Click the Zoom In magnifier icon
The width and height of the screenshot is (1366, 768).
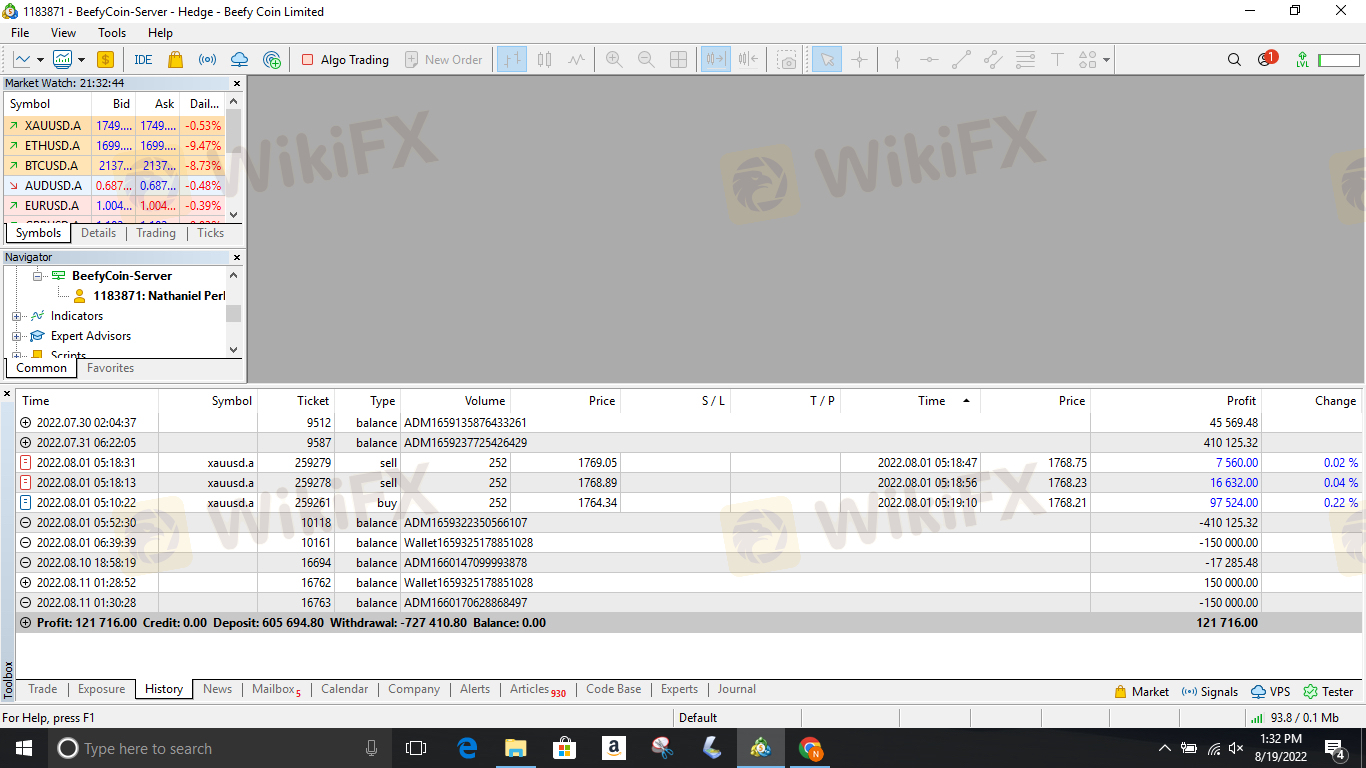click(x=614, y=60)
